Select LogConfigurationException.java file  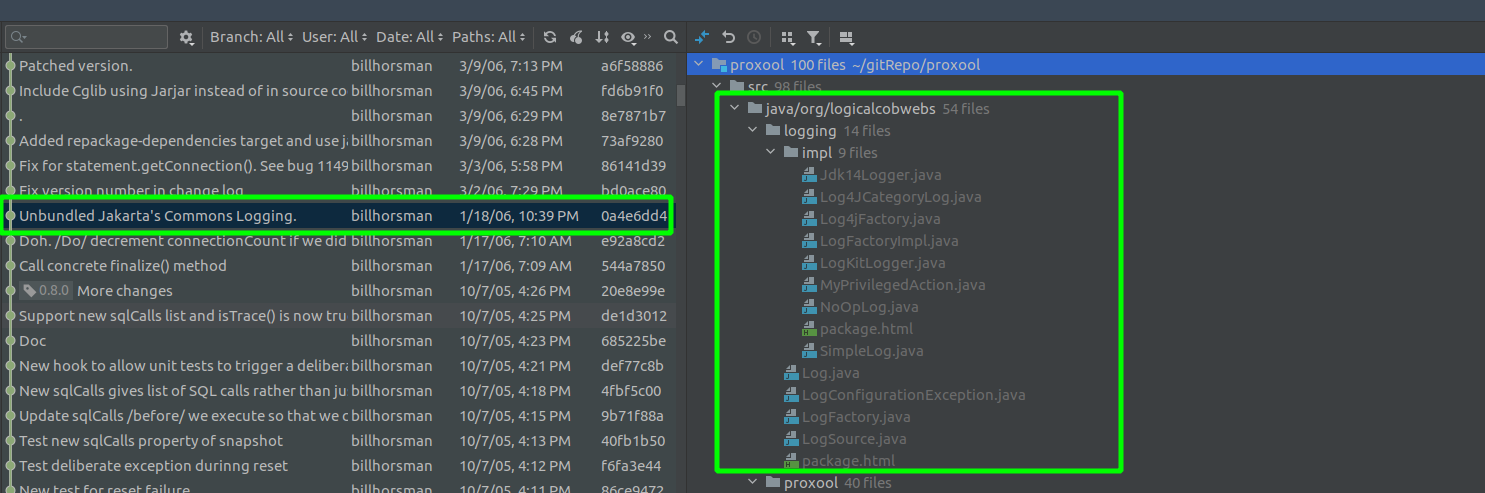click(913, 395)
